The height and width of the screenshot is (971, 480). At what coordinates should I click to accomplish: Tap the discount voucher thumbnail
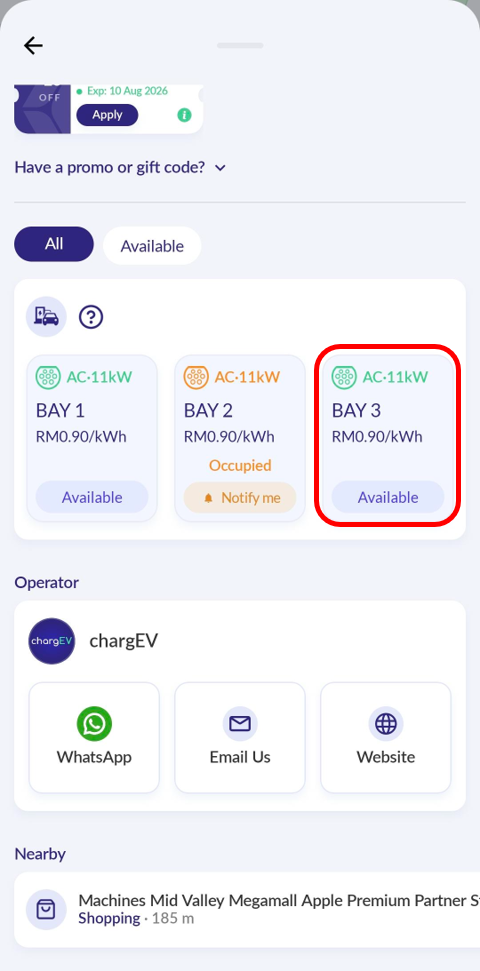(42, 109)
